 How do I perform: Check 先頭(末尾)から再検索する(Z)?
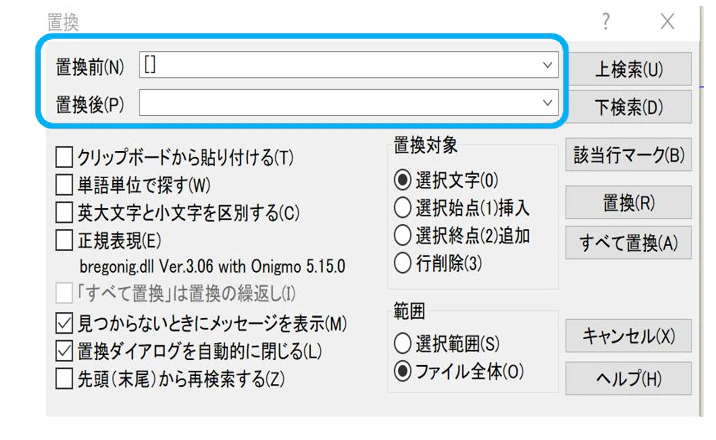64,379
